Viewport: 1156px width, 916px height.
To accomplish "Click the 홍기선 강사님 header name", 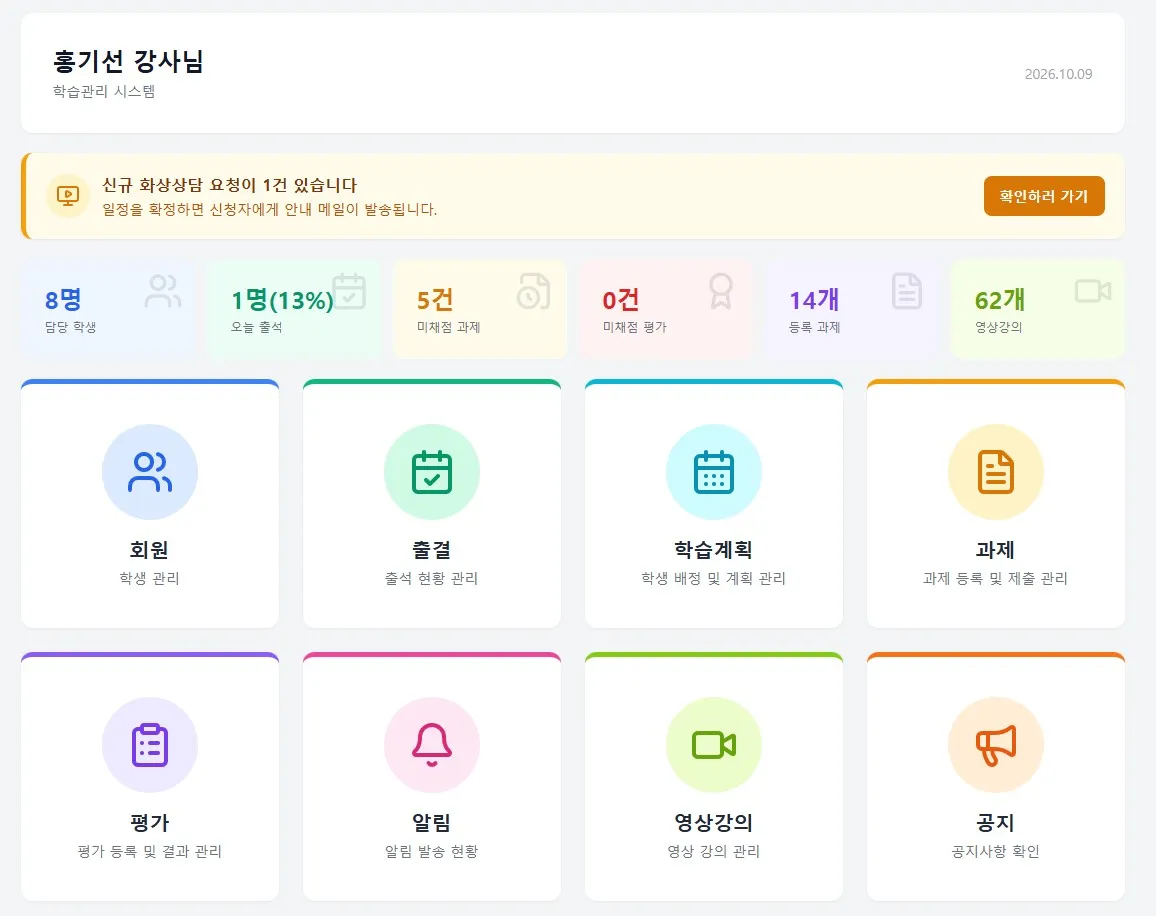I will point(128,61).
